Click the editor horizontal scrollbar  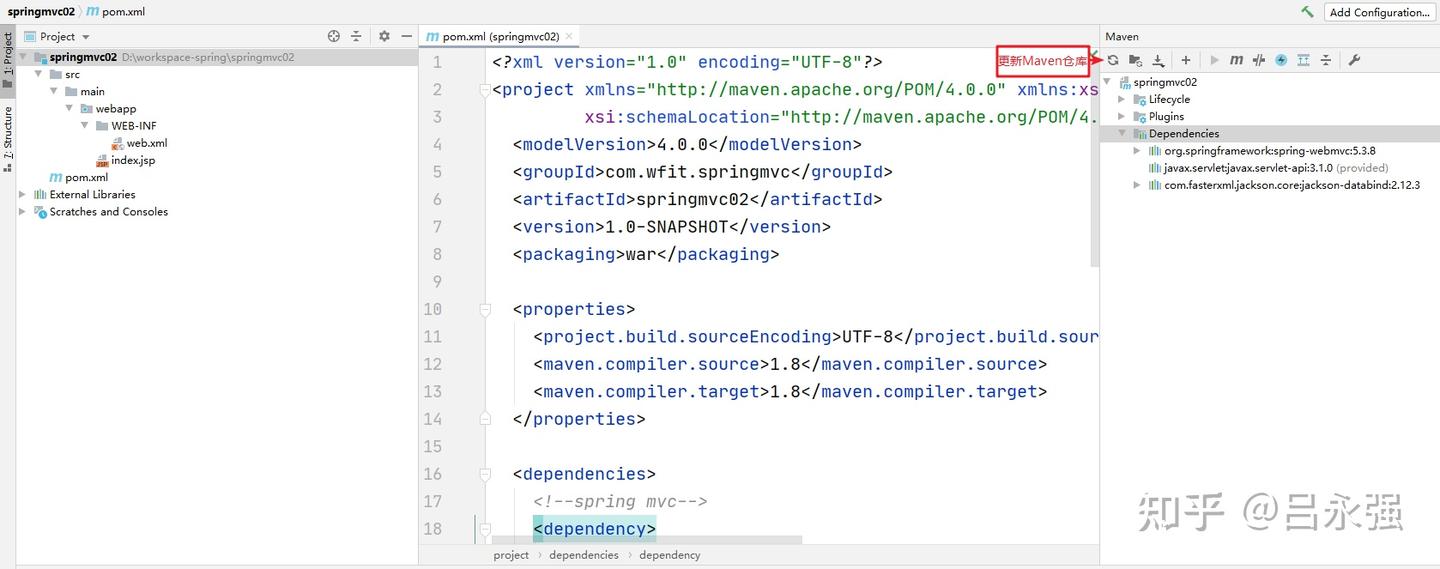[x=646, y=540]
